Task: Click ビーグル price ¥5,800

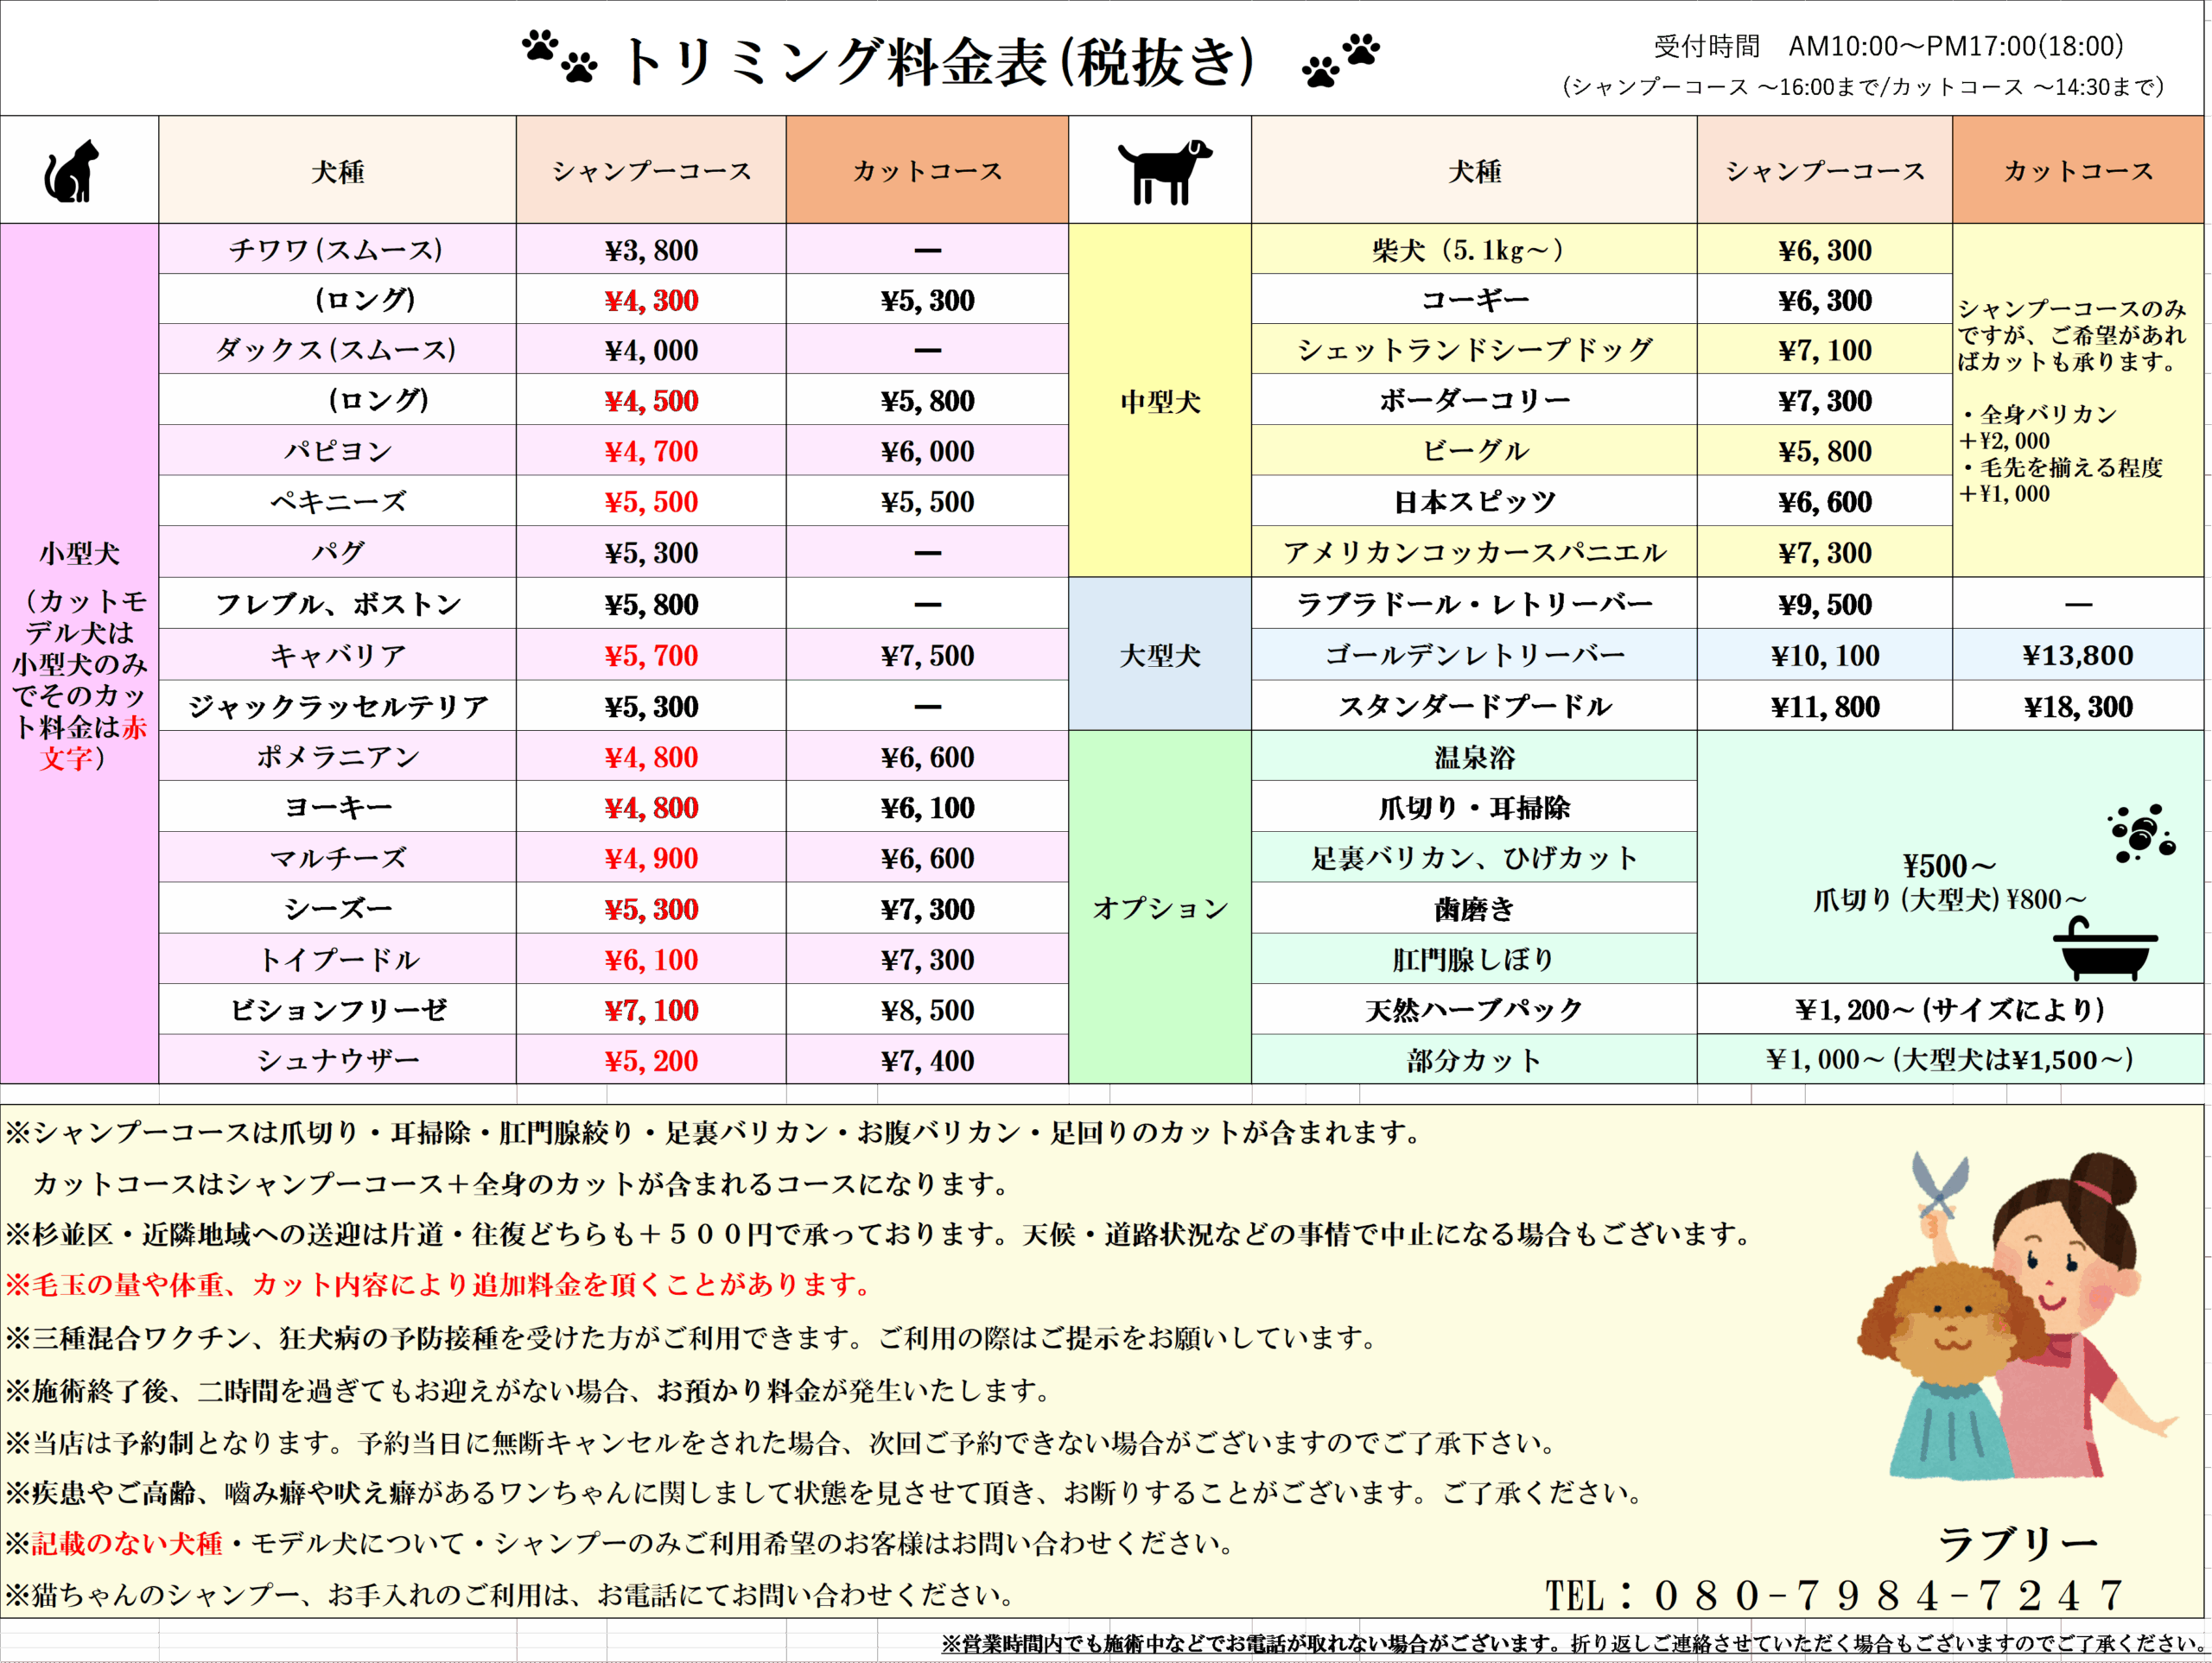Action: pyautogui.click(x=1824, y=451)
